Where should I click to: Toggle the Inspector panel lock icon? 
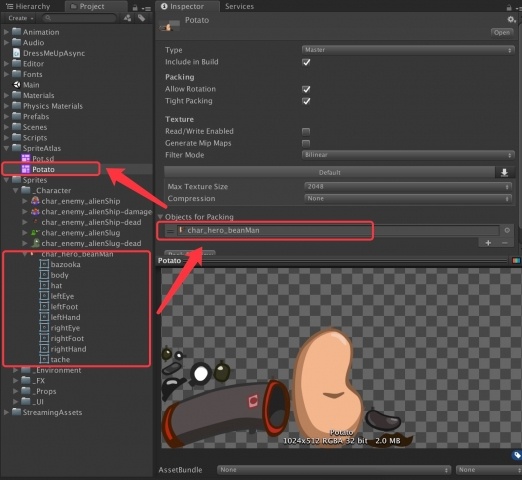click(509, 7)
